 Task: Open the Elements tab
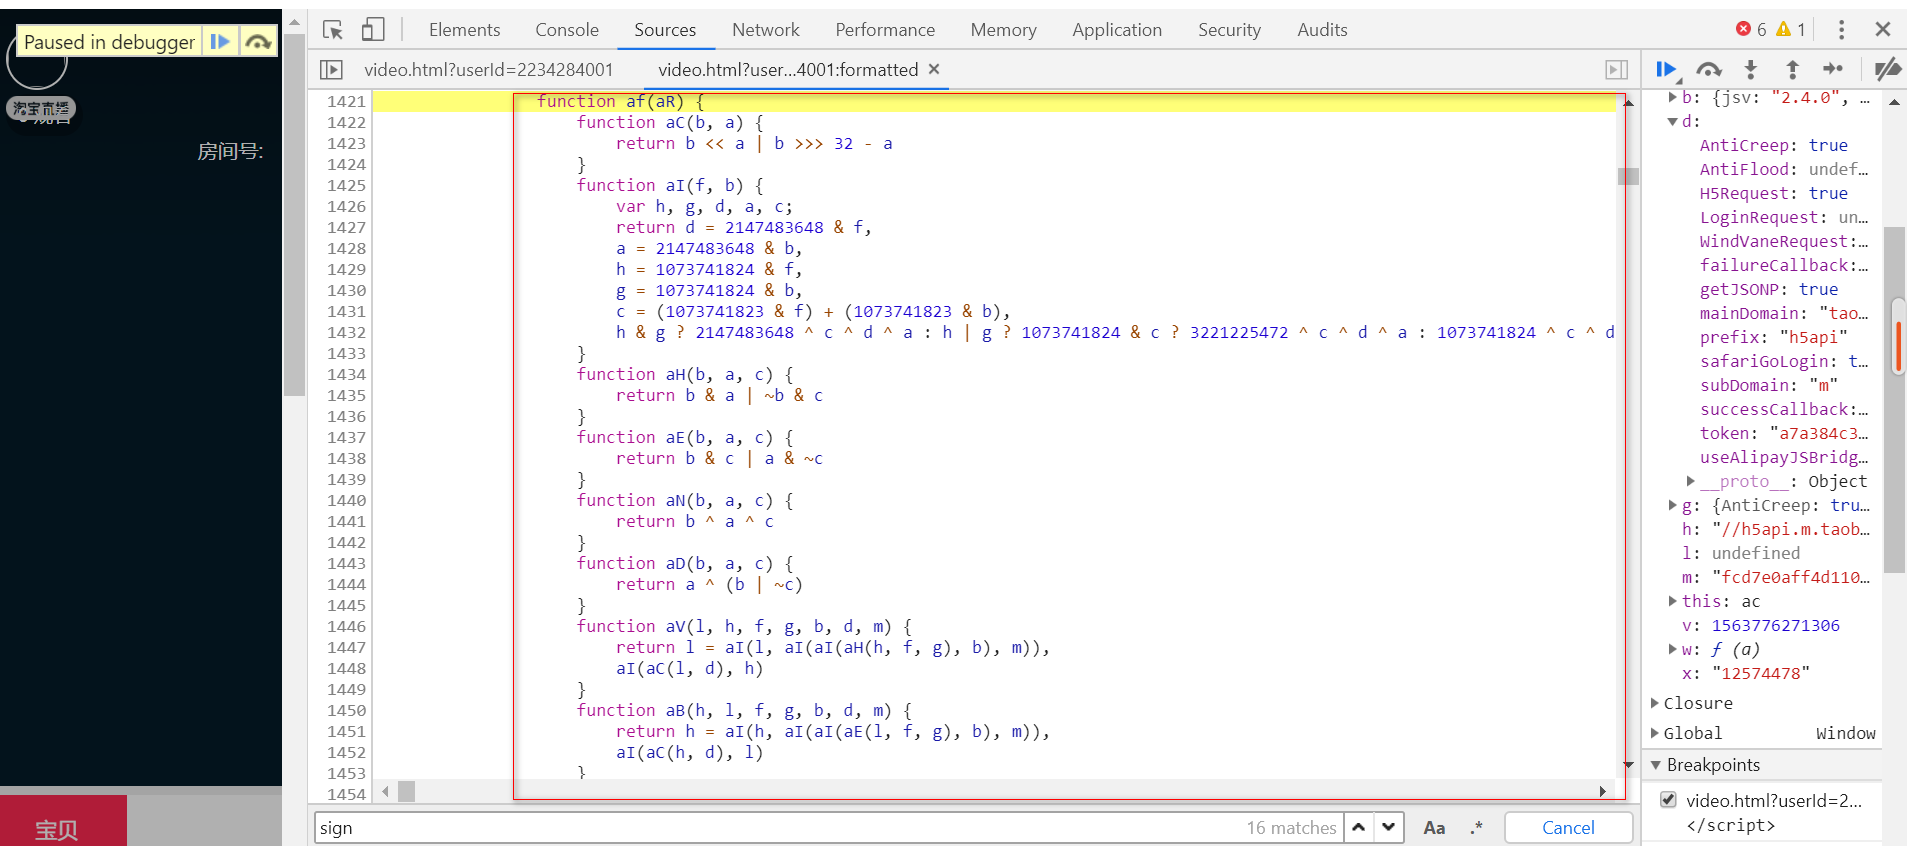(464, 30)
